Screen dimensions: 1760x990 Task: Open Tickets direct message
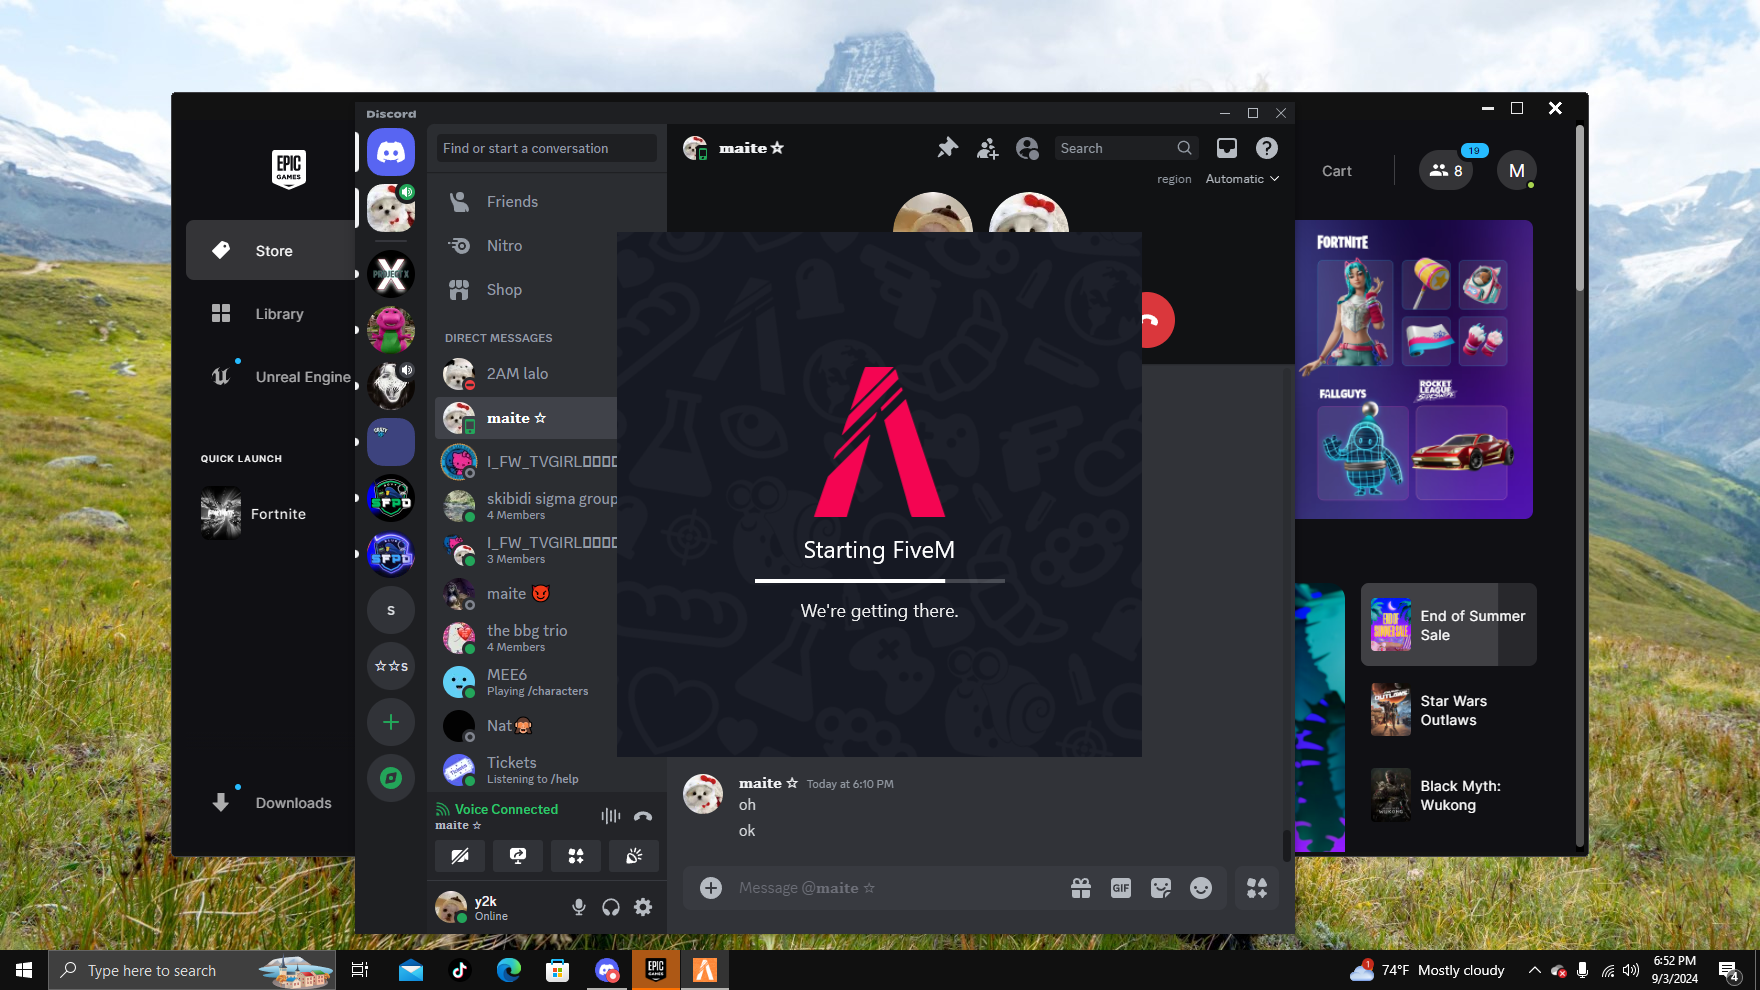point(526,770)
